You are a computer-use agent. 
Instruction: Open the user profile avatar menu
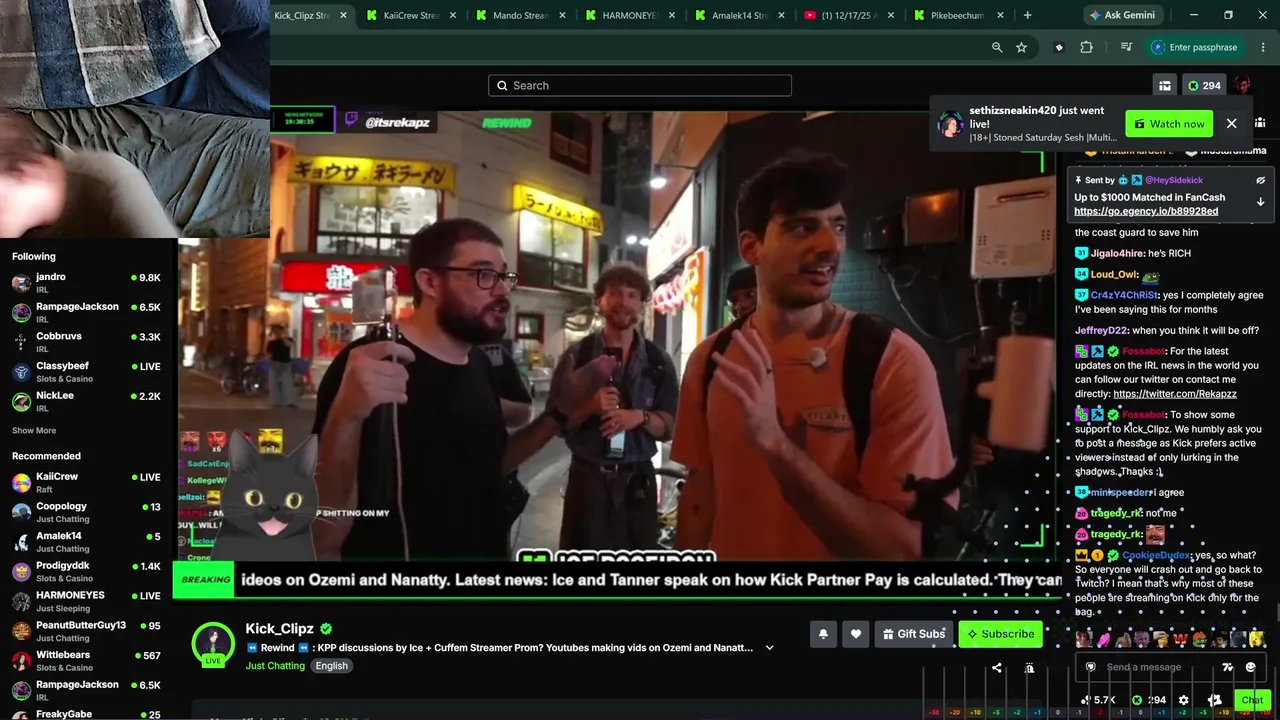coord(1242,86)
